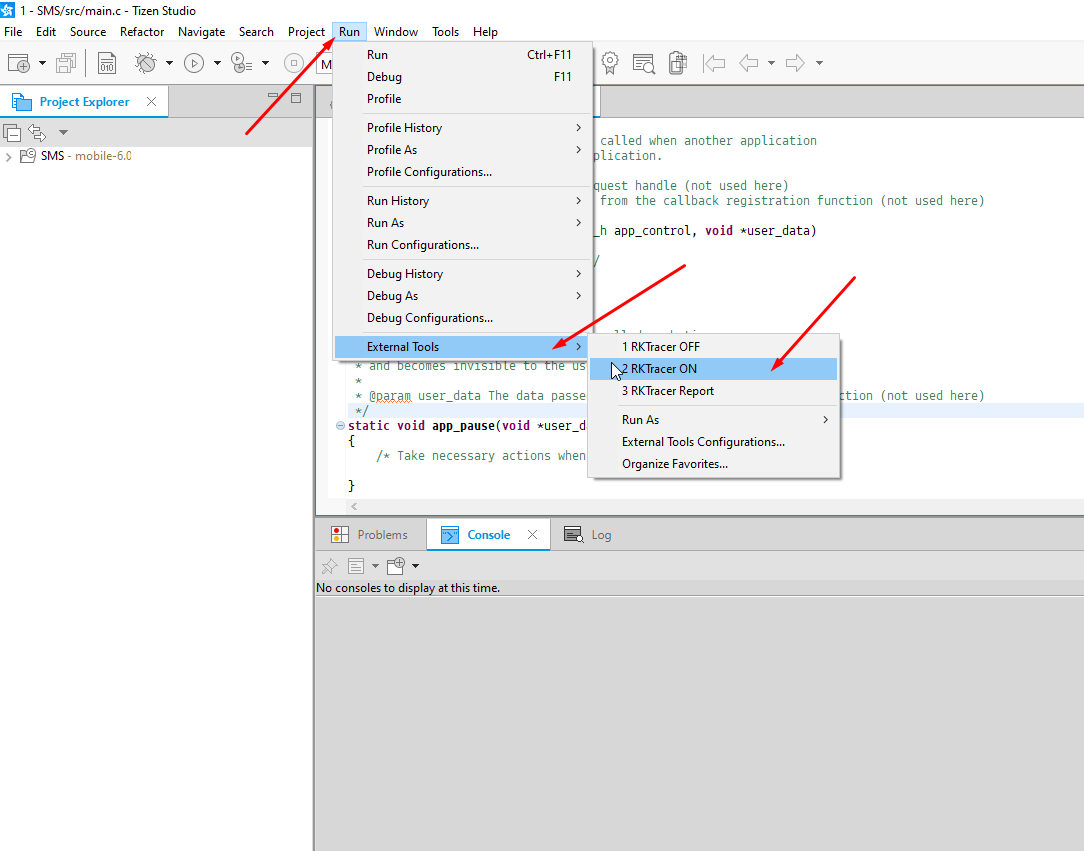Expand the SMS project tree node
The height and width of the screenshot is (851, 1084).
pos(8,157)
